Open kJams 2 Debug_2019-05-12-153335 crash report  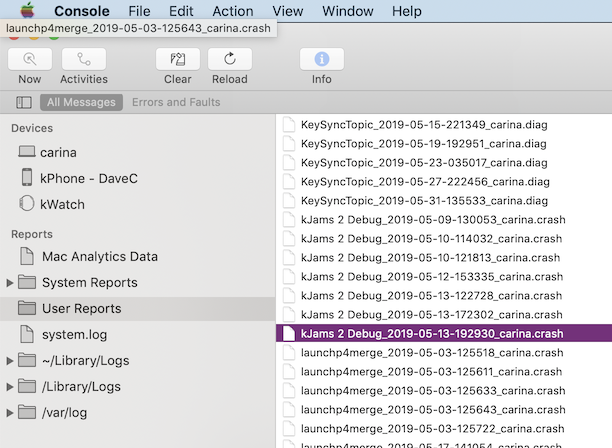[x=432, y=277]
